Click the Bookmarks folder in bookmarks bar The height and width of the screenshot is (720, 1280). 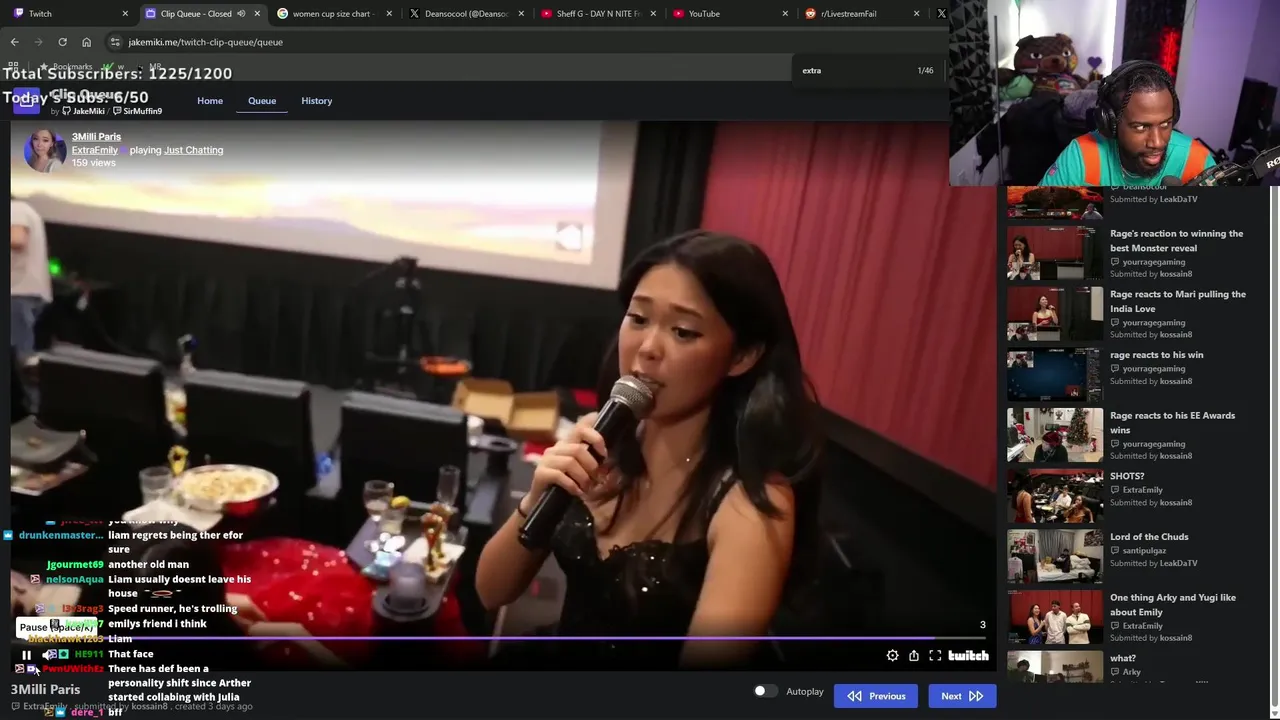click(x=66, y=67)
